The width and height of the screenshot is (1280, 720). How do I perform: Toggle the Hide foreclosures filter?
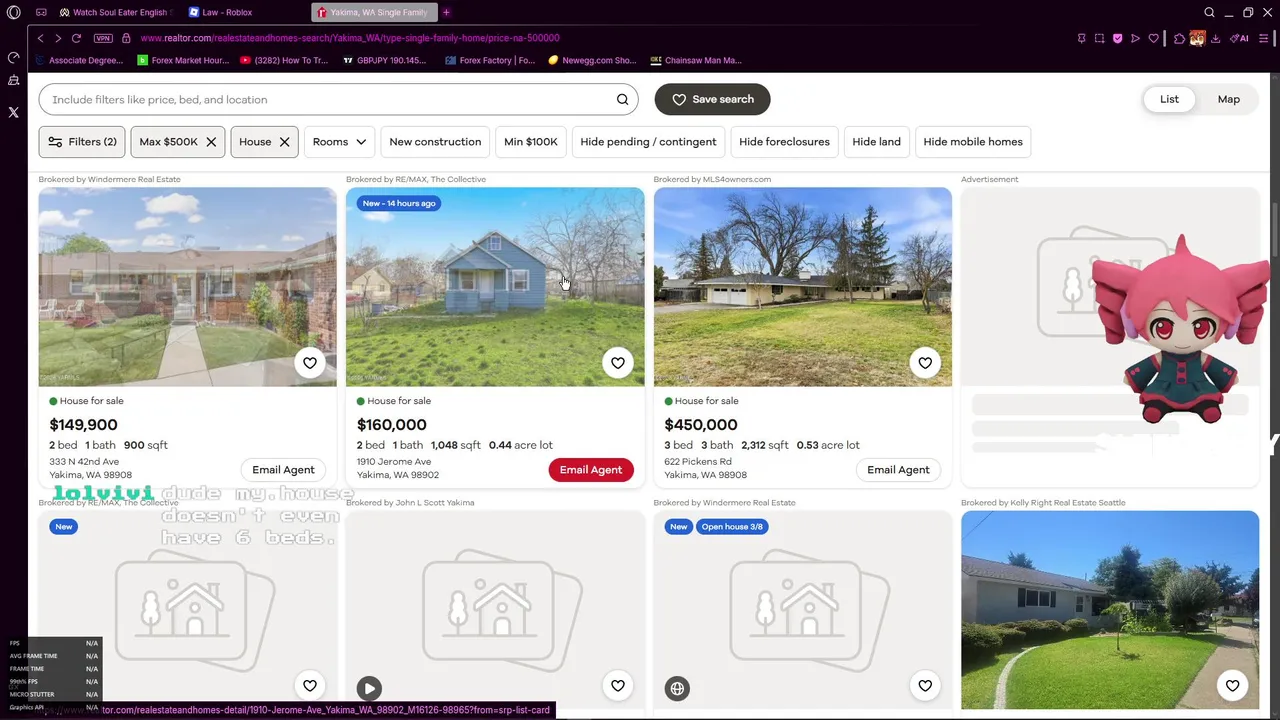point(784,142)
